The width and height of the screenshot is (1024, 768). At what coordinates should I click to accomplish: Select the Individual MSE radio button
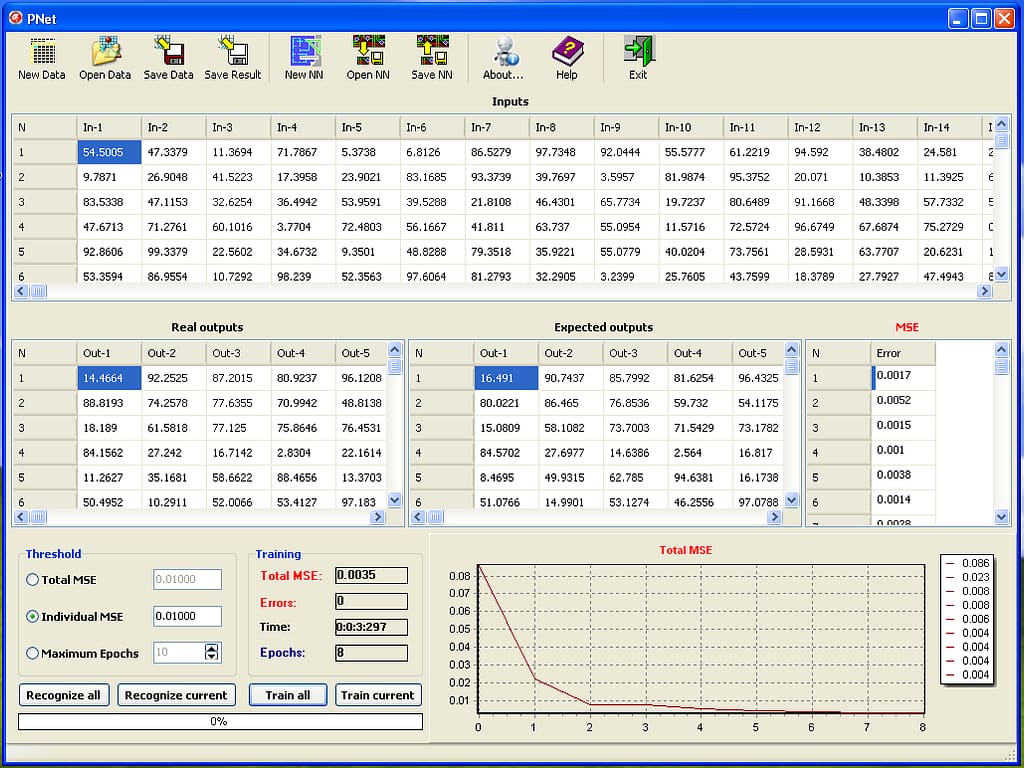coord(32,616)
